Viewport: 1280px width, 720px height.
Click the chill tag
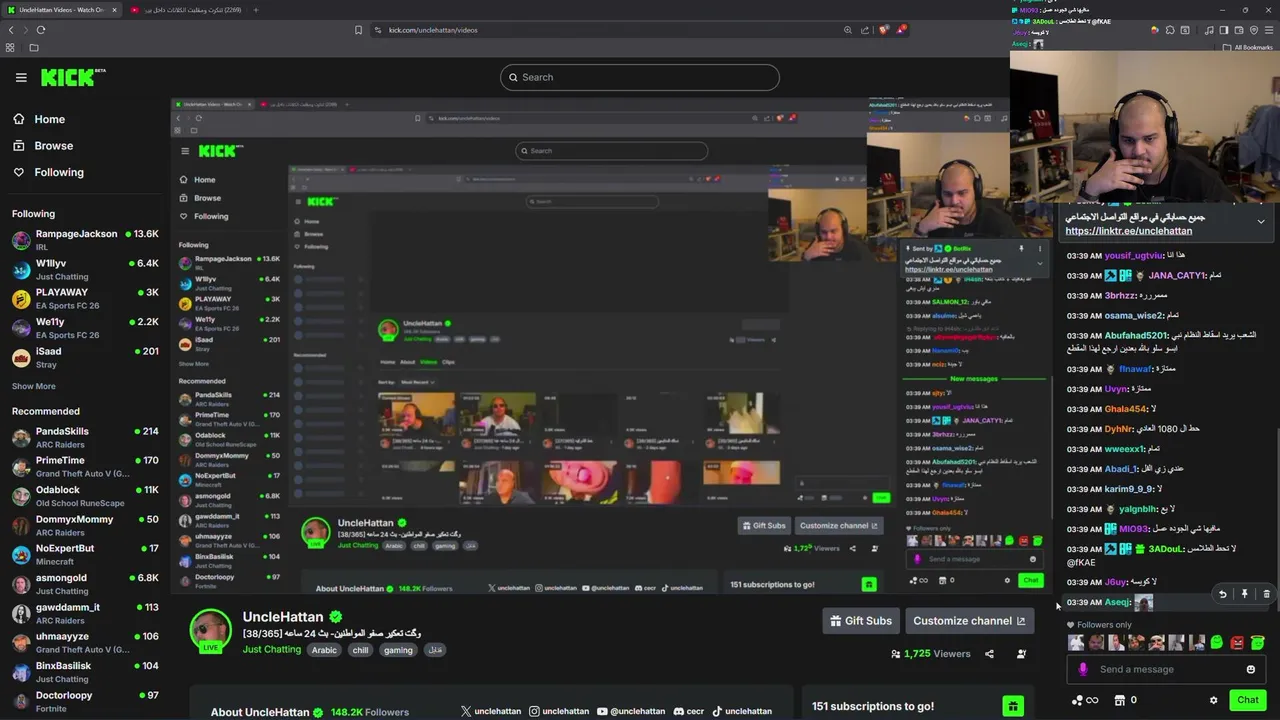[x=360, y=650]
